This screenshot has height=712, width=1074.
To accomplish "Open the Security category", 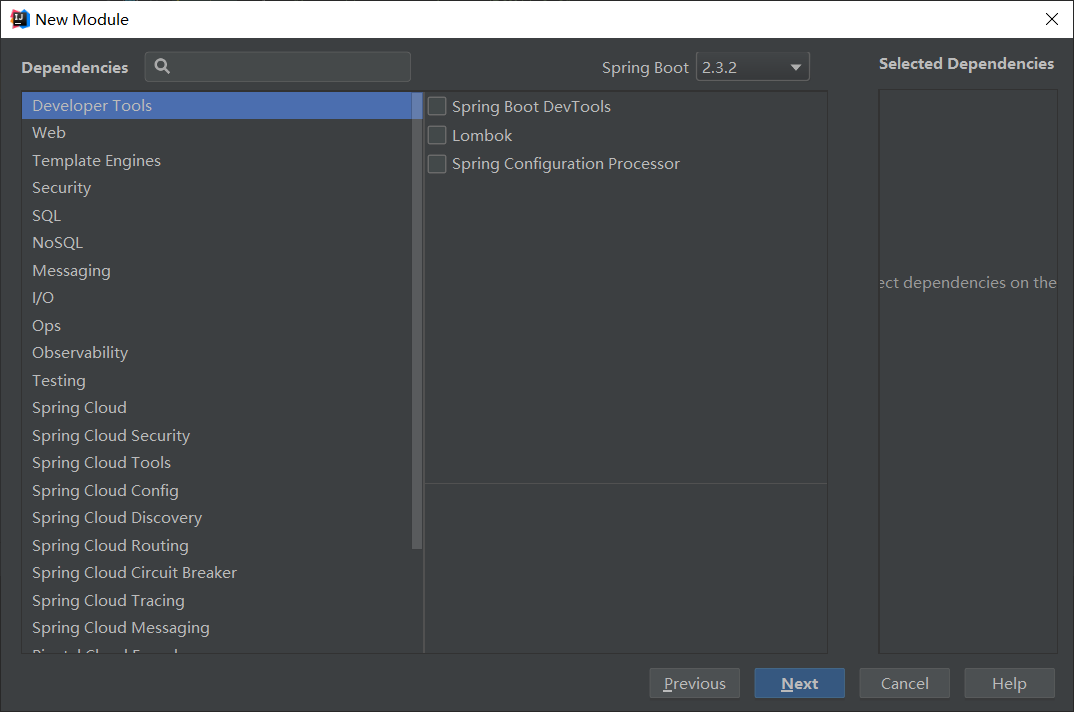I will point(217,188).
